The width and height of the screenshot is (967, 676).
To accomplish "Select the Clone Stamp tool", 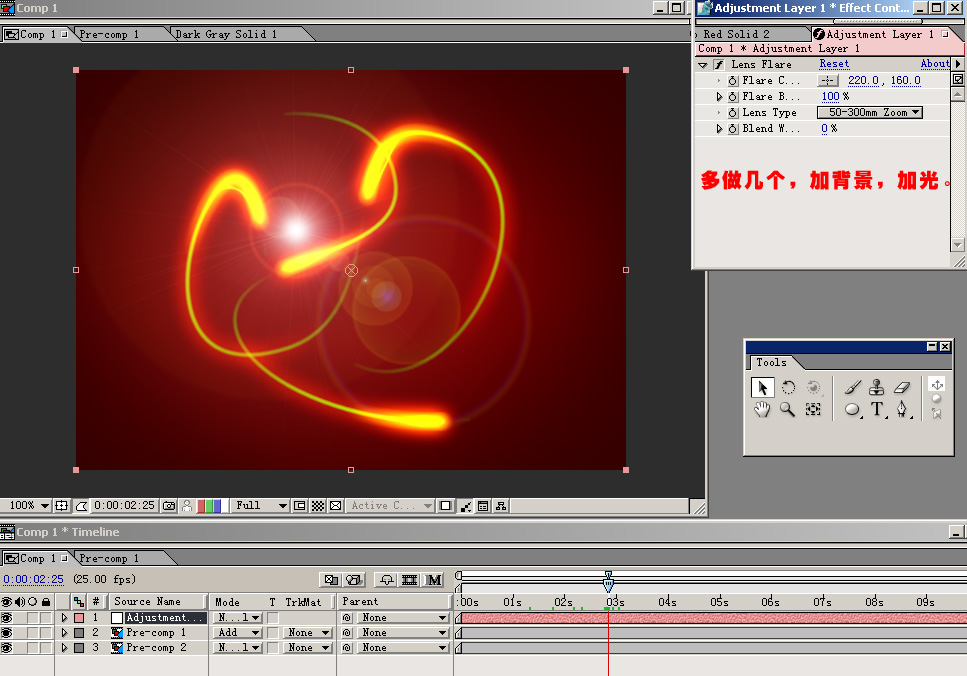I will pos(876,387).
